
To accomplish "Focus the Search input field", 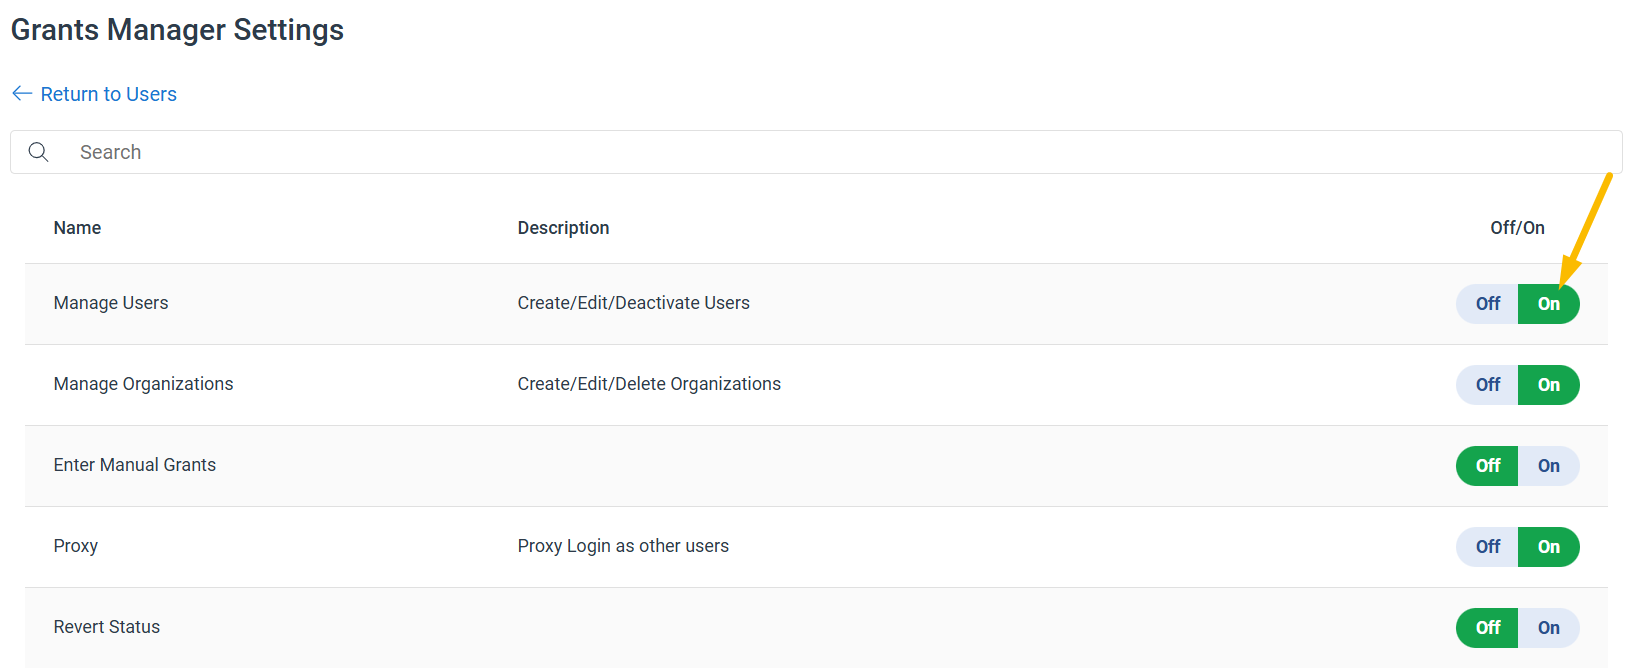I will 816,152.
